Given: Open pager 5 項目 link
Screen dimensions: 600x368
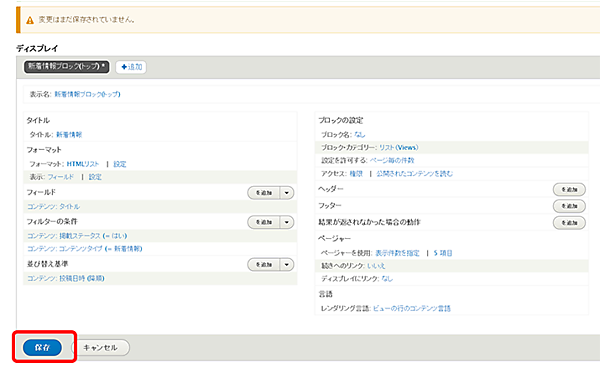Looking at the screenshot, I should [443, 253].
